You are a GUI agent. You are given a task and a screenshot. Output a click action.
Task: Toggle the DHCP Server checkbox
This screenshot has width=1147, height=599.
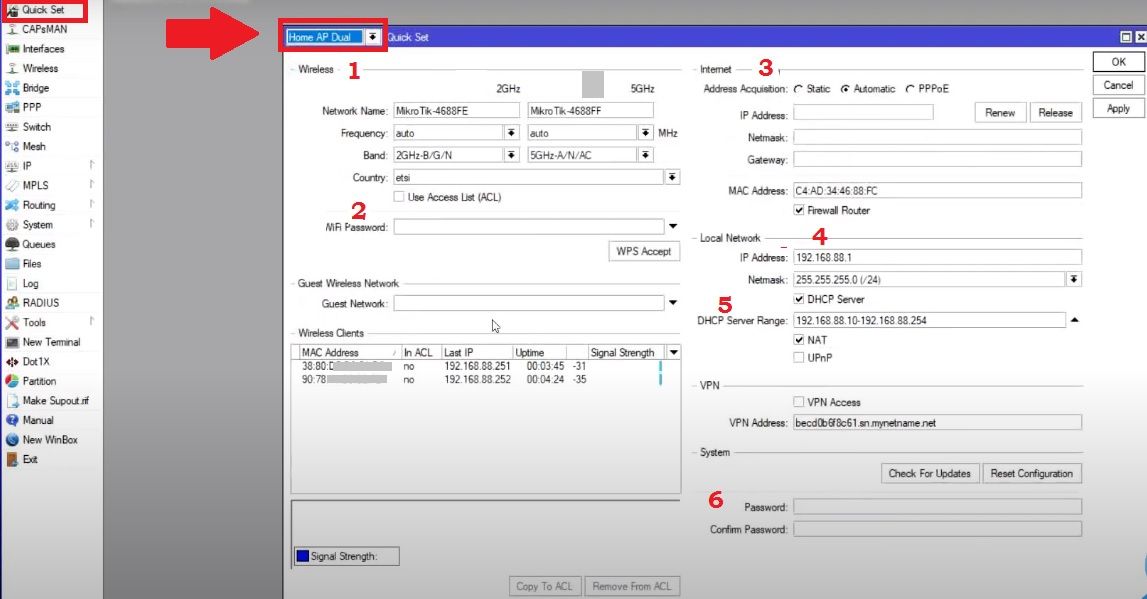[x=799, y=299]
